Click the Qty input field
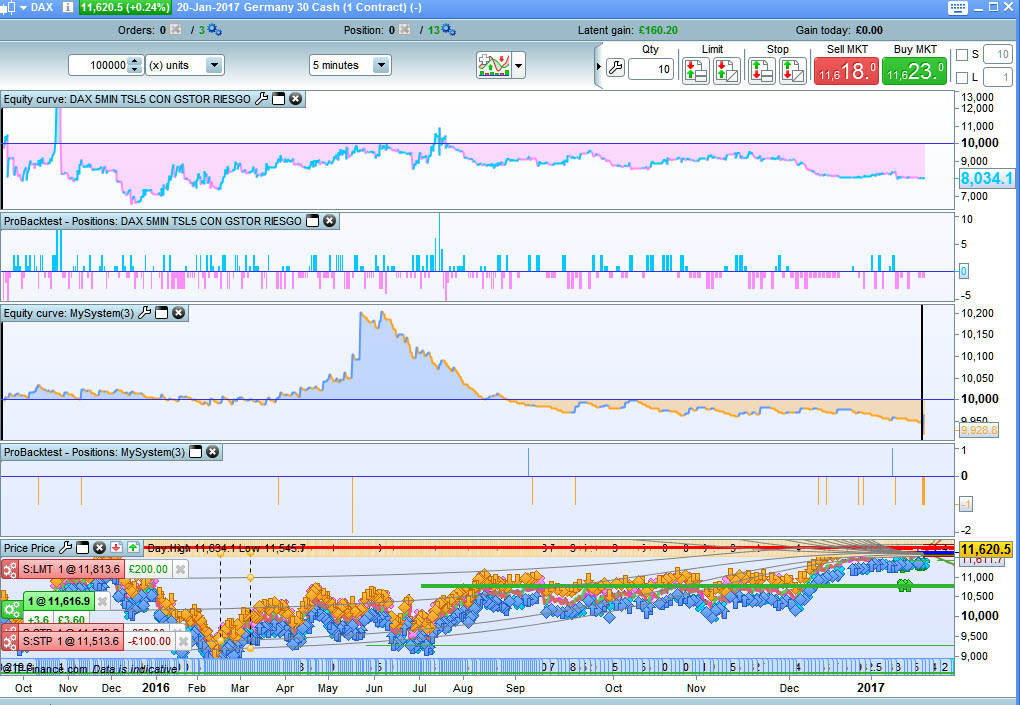This screenshot has width=1020, height=705. pos(650,70)
